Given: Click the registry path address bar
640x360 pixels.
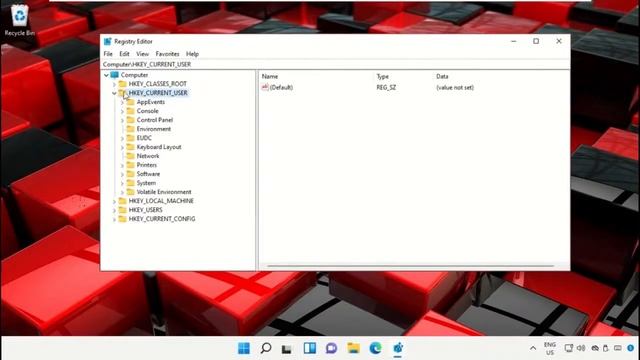Looking at the screenshot, I should [x=335, y=64].
